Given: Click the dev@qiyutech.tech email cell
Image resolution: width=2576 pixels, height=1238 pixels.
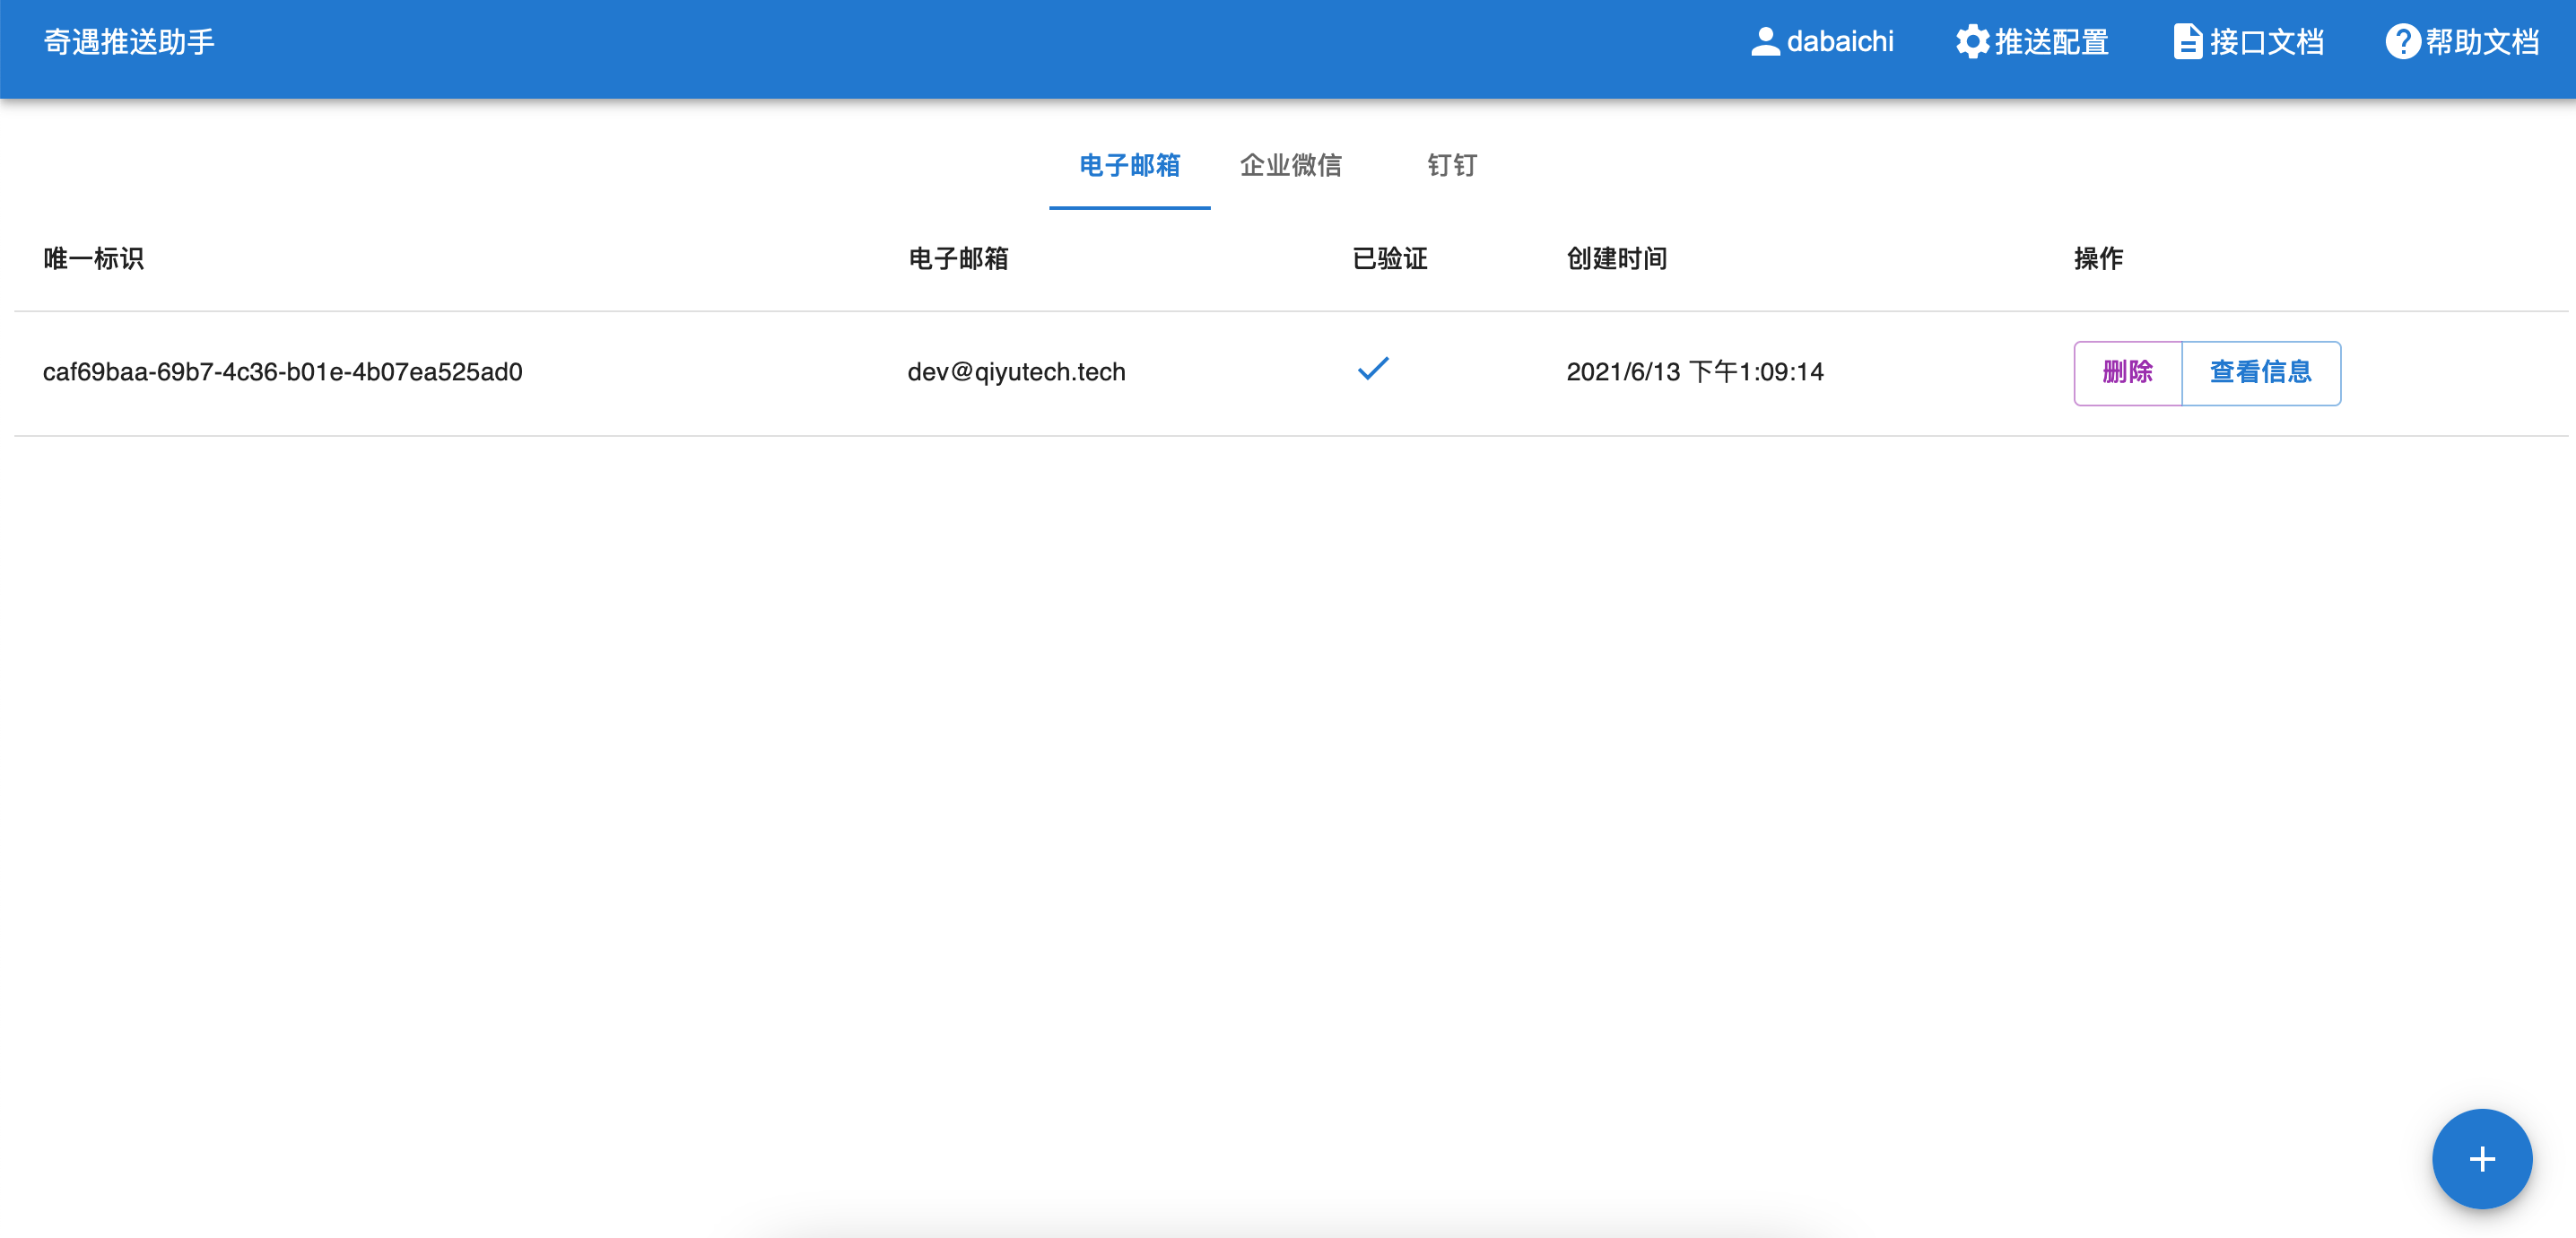Looking at the screenshot, I should coord(1016,372).
